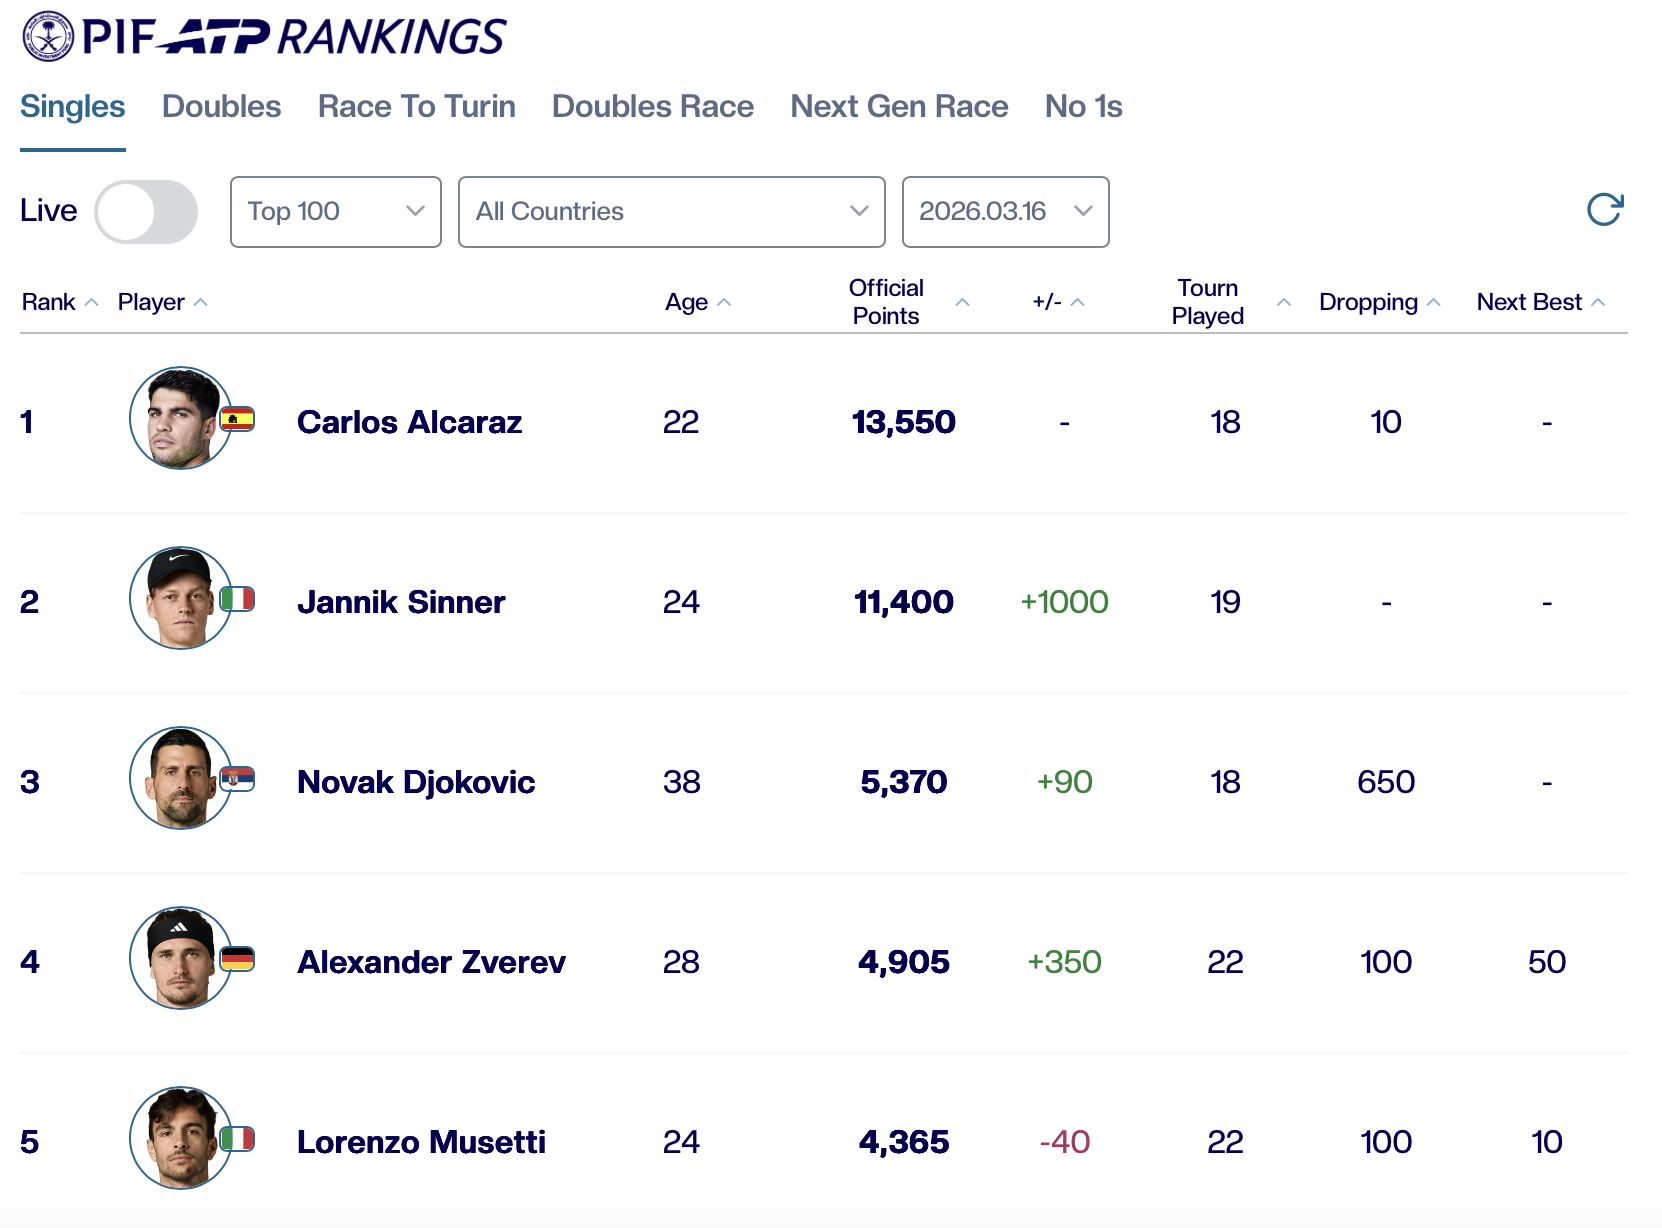Toggle the Live rankings switch
Image resolution: width=1662 pixels, height=1228 pixels.
click(x=146, y=212)
